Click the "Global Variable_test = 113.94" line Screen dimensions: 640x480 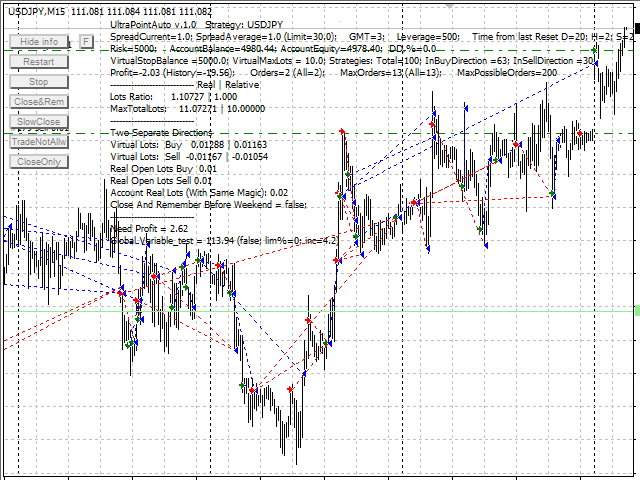point(224,240)
